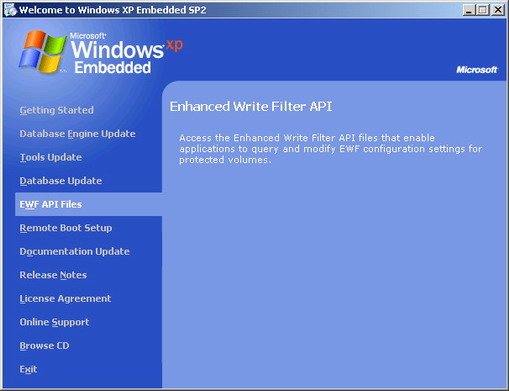Click the Microsoft logo at top right
509x391 pixels.
coord(476,70)
